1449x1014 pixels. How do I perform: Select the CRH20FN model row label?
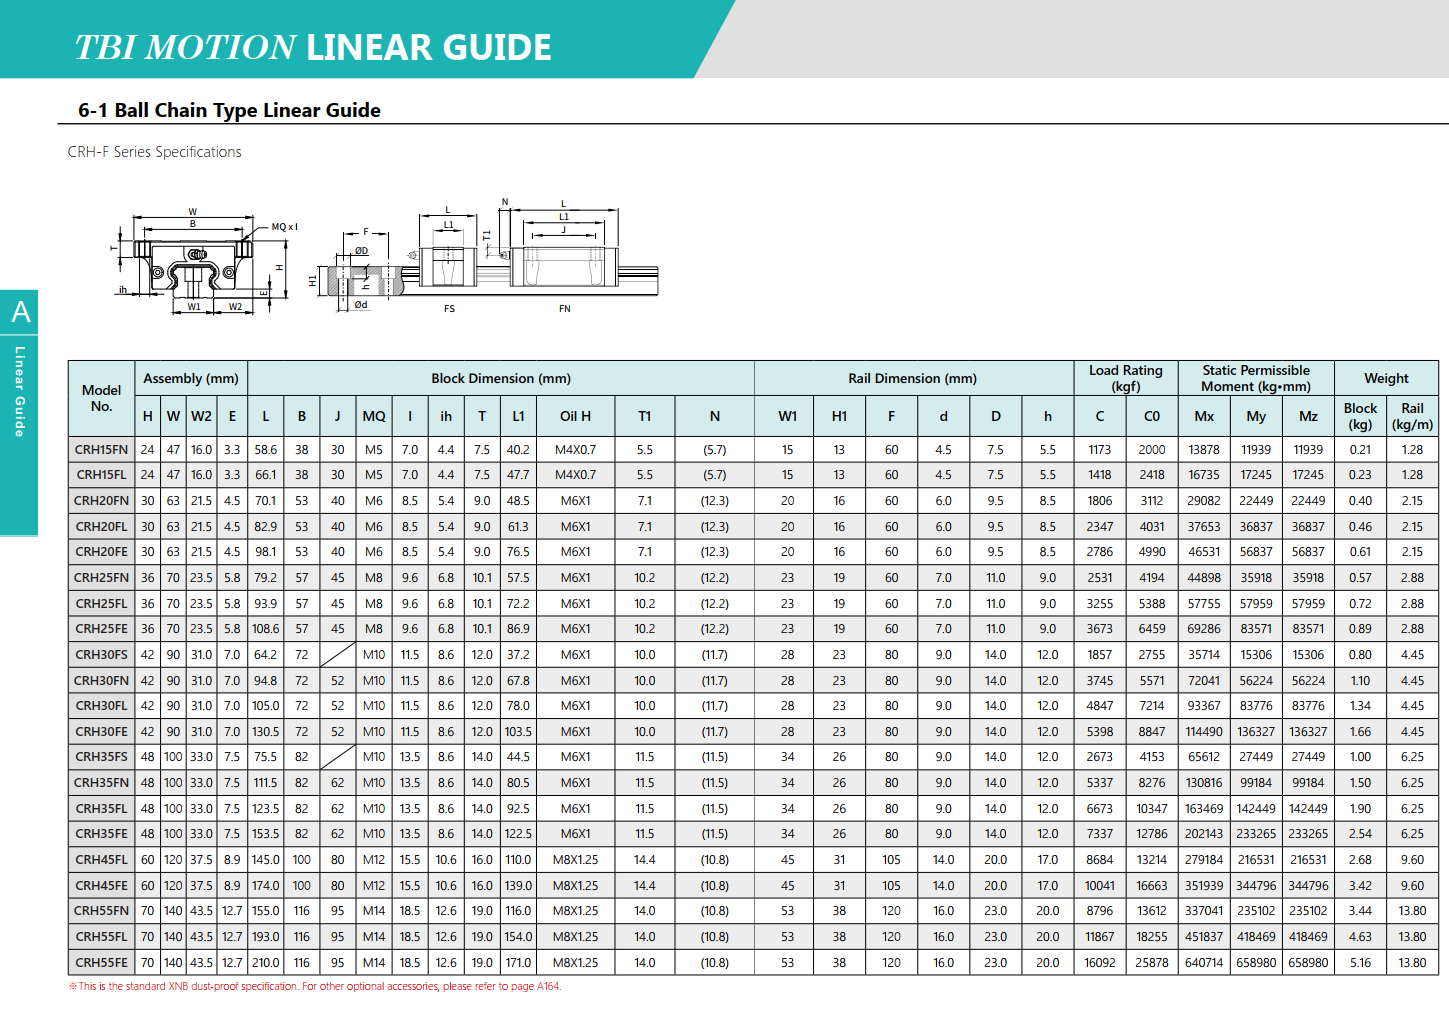point(101,501)
